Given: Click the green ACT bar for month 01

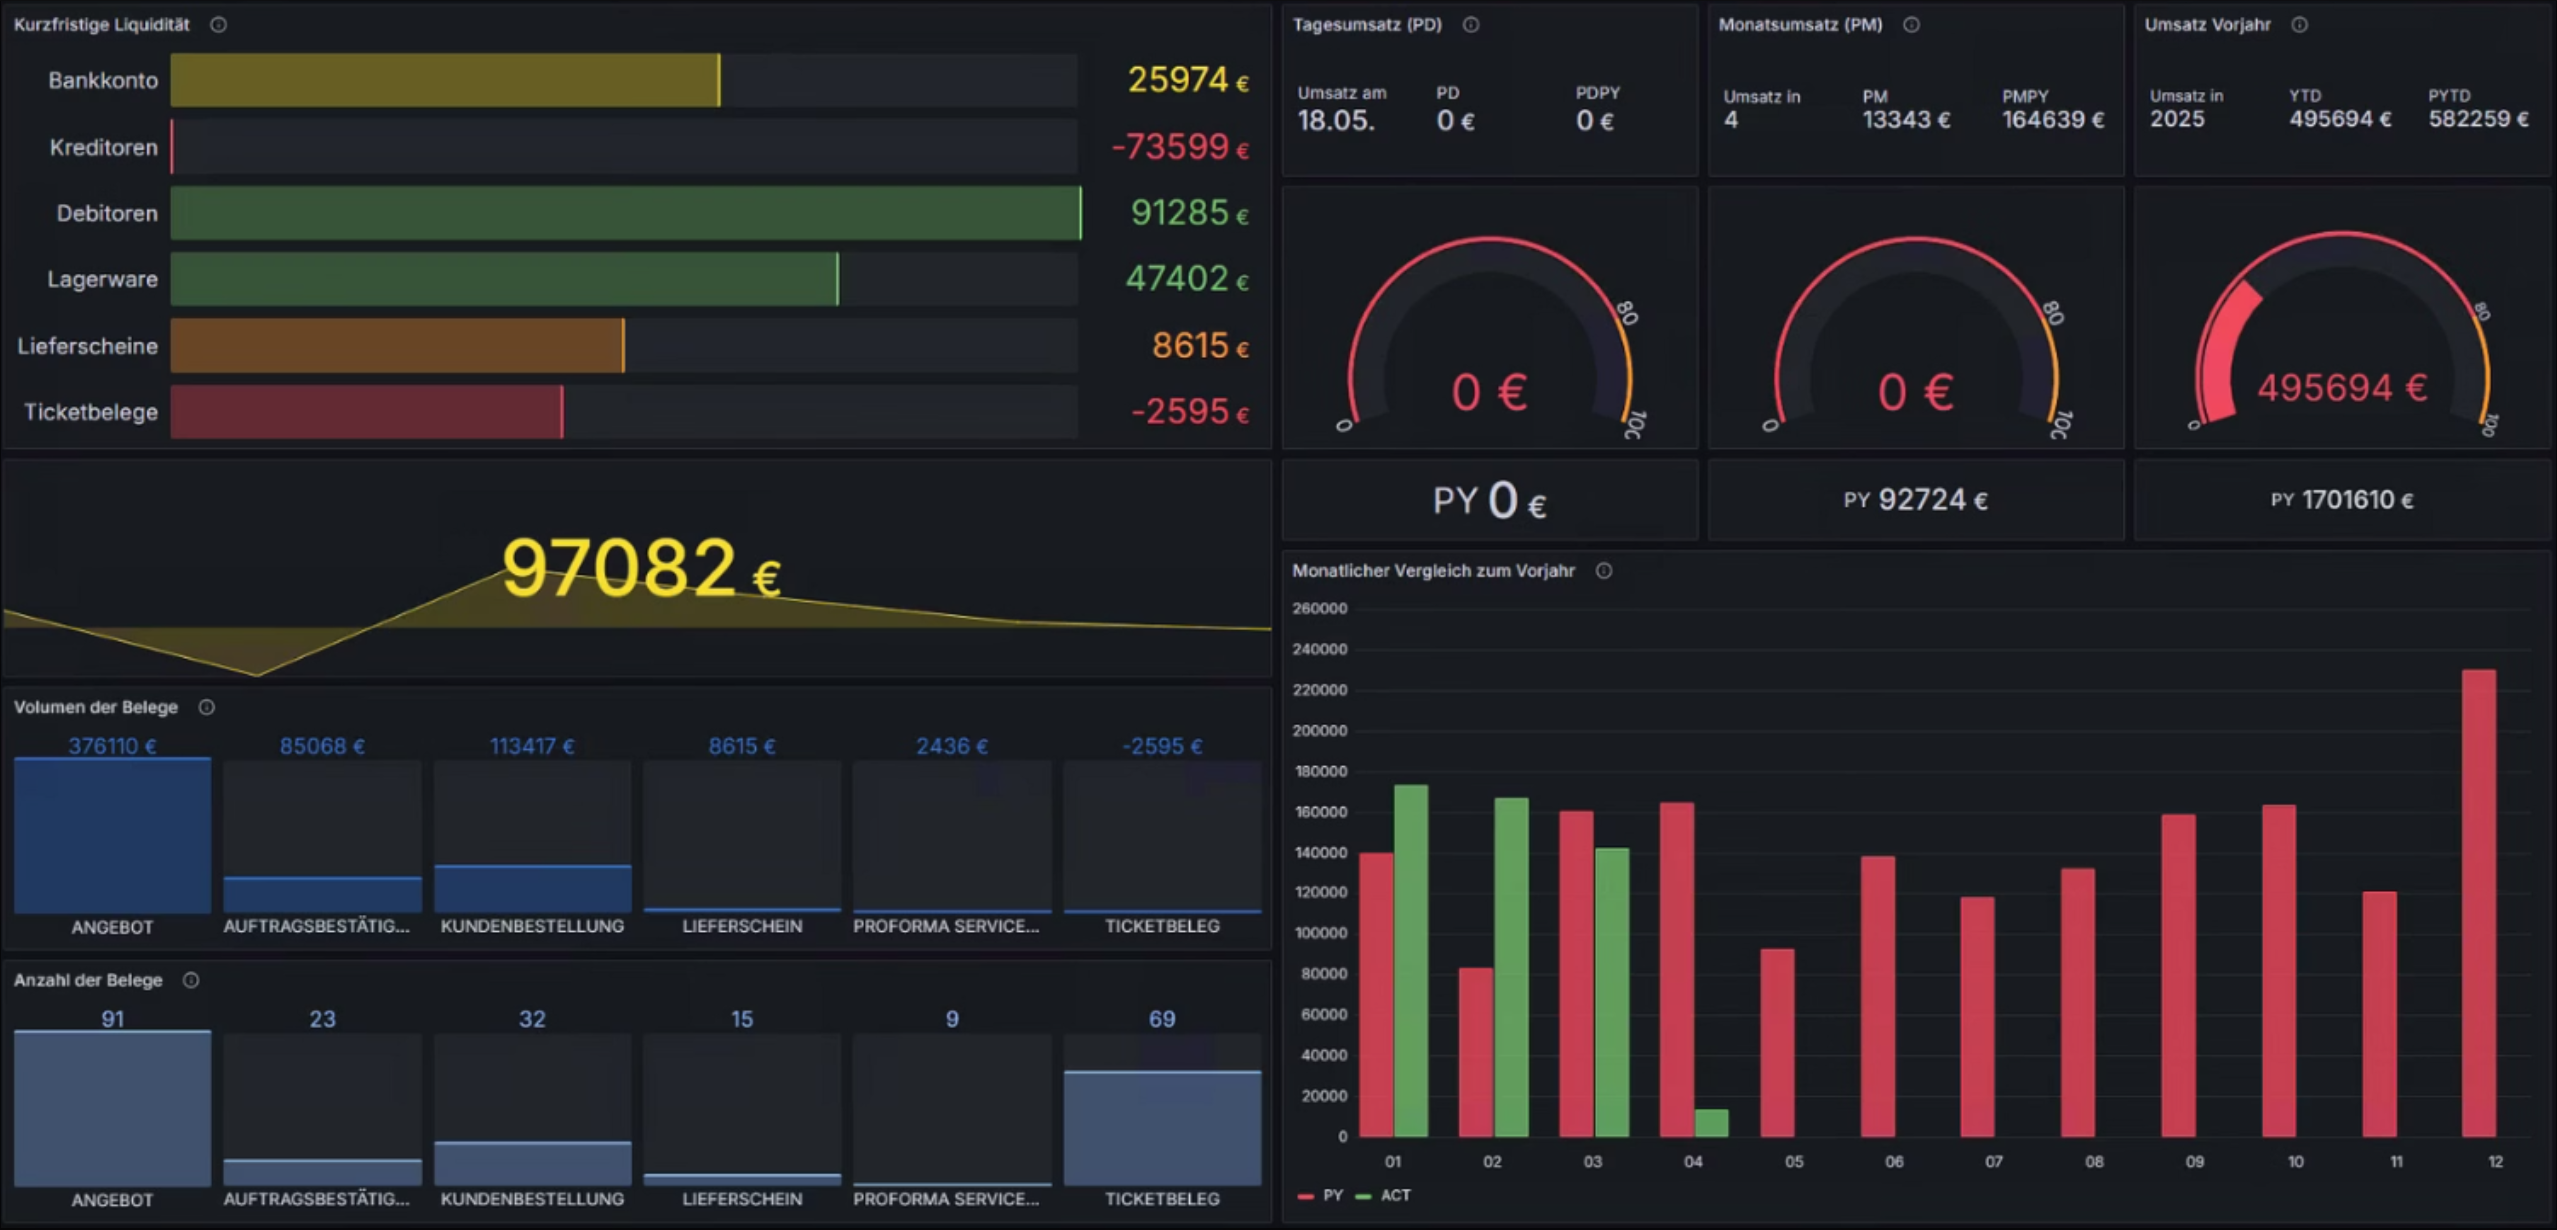Looking at the screenshot, I should (1411, 961).
